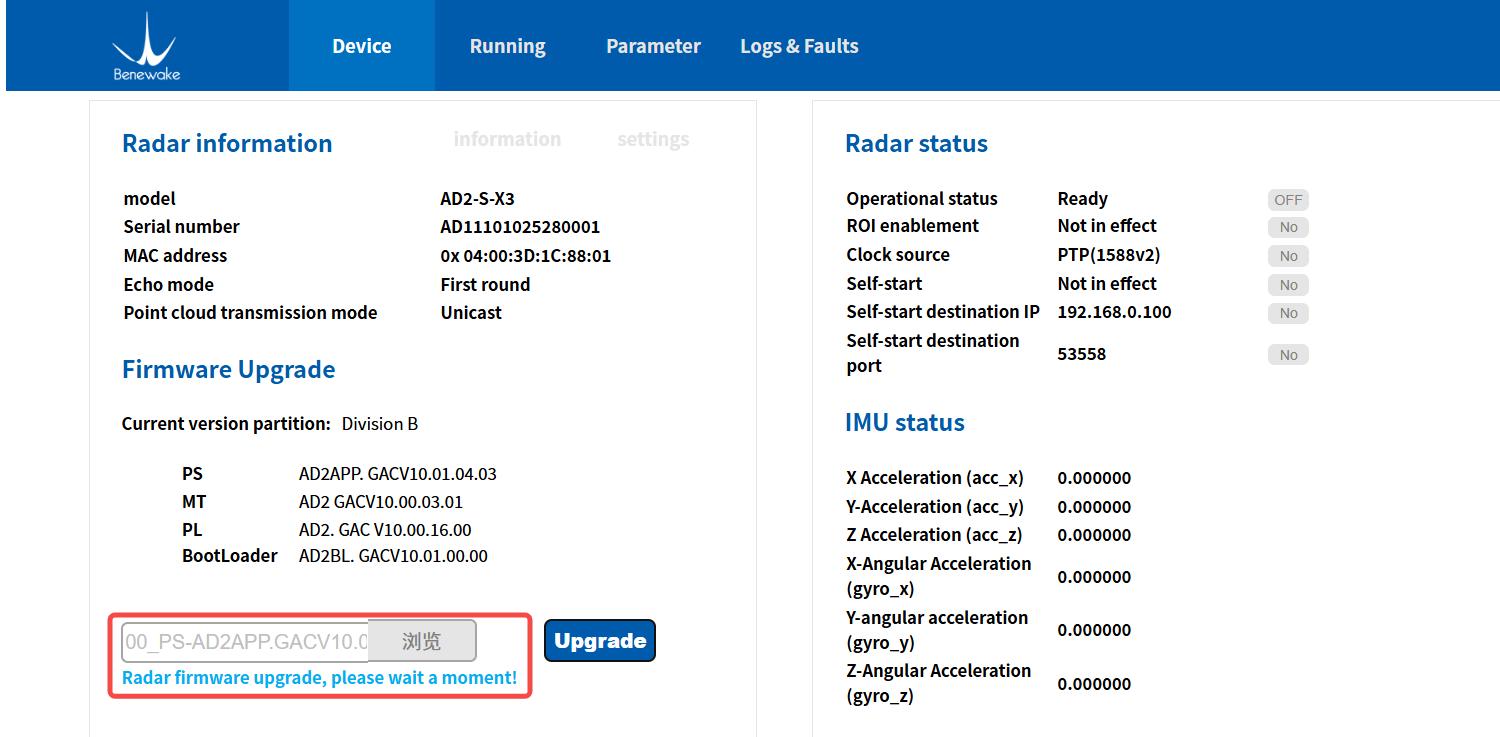Screen dimensions: 1500x737
Task: Click the 浏览 browse button
Action: [x=421, y=641]
